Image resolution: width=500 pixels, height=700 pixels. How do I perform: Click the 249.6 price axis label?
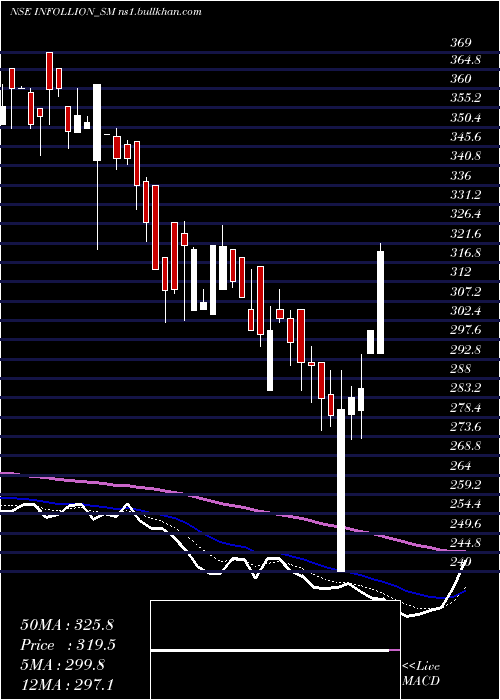pyautogui.click(x=465, y=523)
